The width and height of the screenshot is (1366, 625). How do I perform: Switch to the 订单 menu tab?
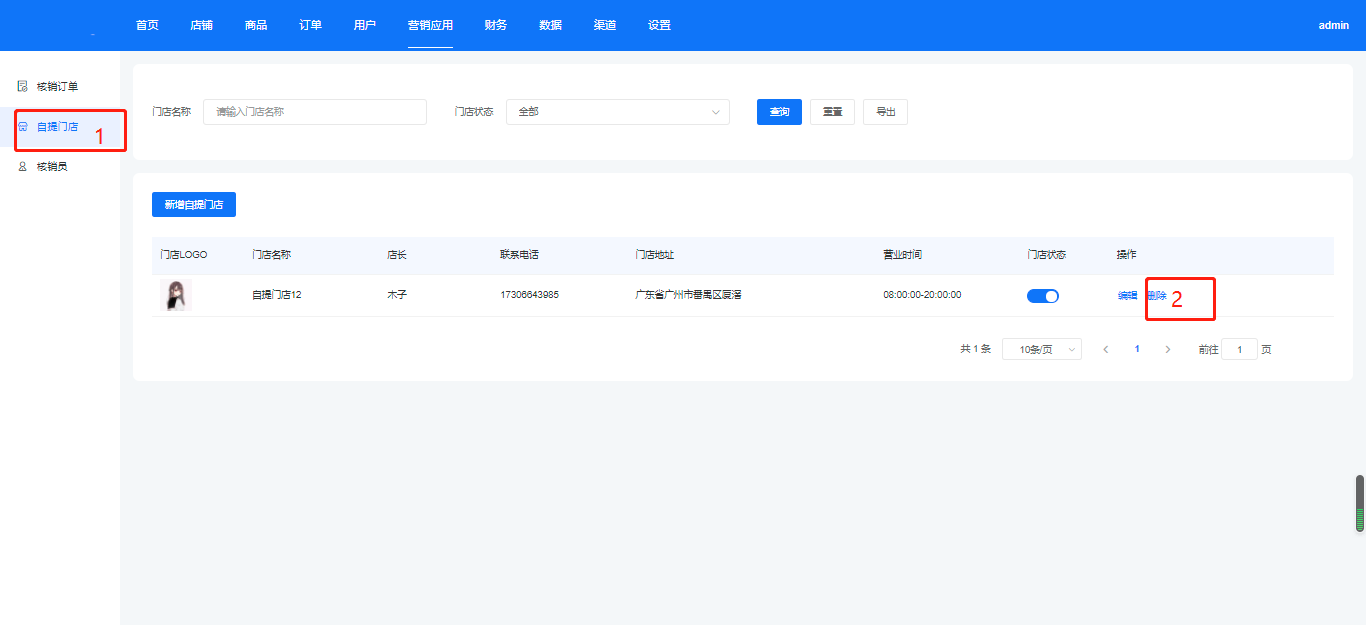(x=310, y=25)
